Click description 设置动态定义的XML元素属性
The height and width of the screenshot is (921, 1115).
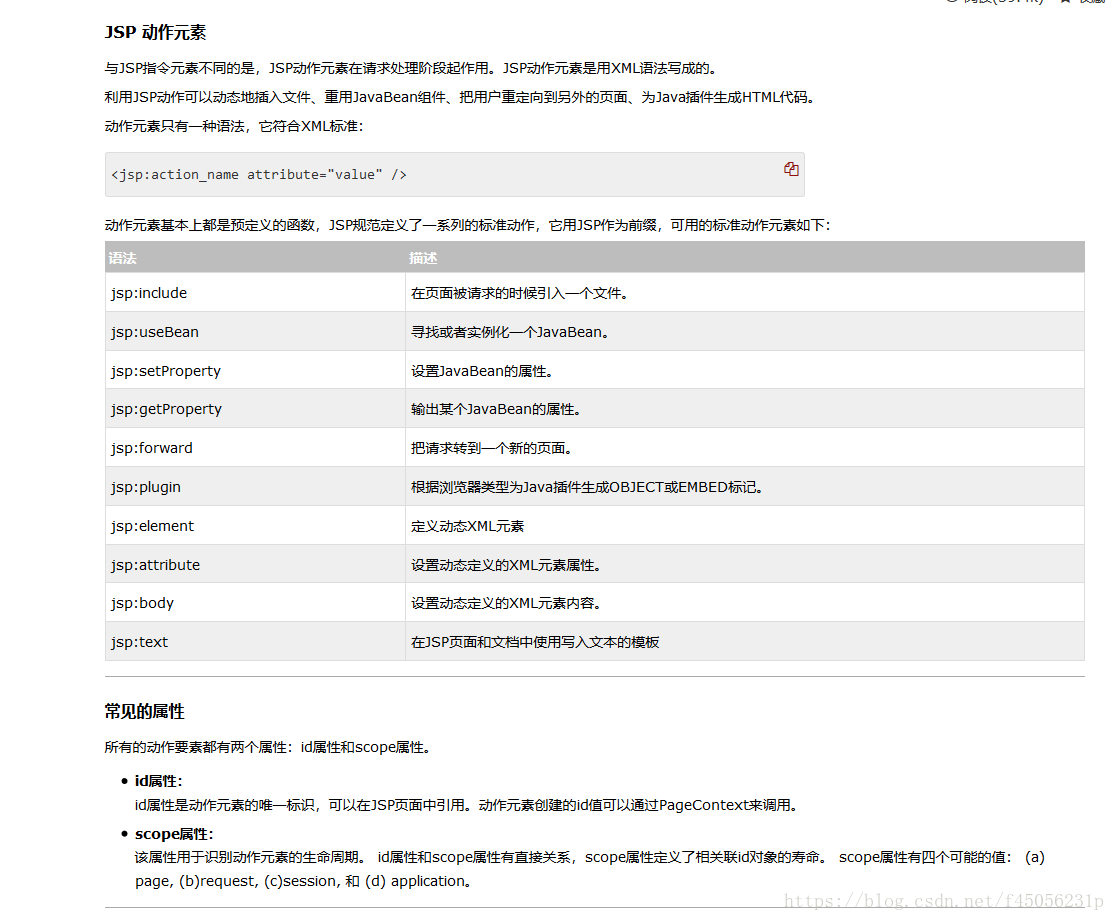coord(506,565)
